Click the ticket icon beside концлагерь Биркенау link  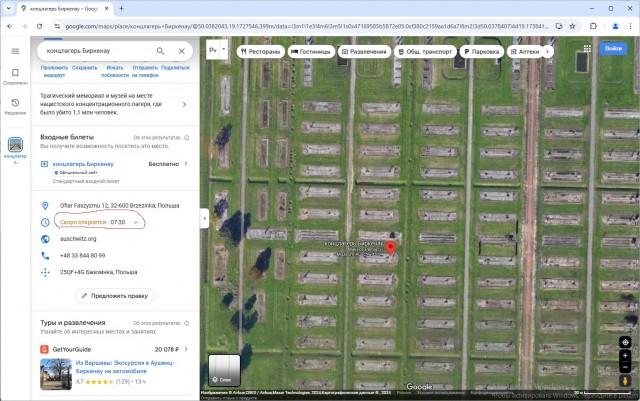44,164
